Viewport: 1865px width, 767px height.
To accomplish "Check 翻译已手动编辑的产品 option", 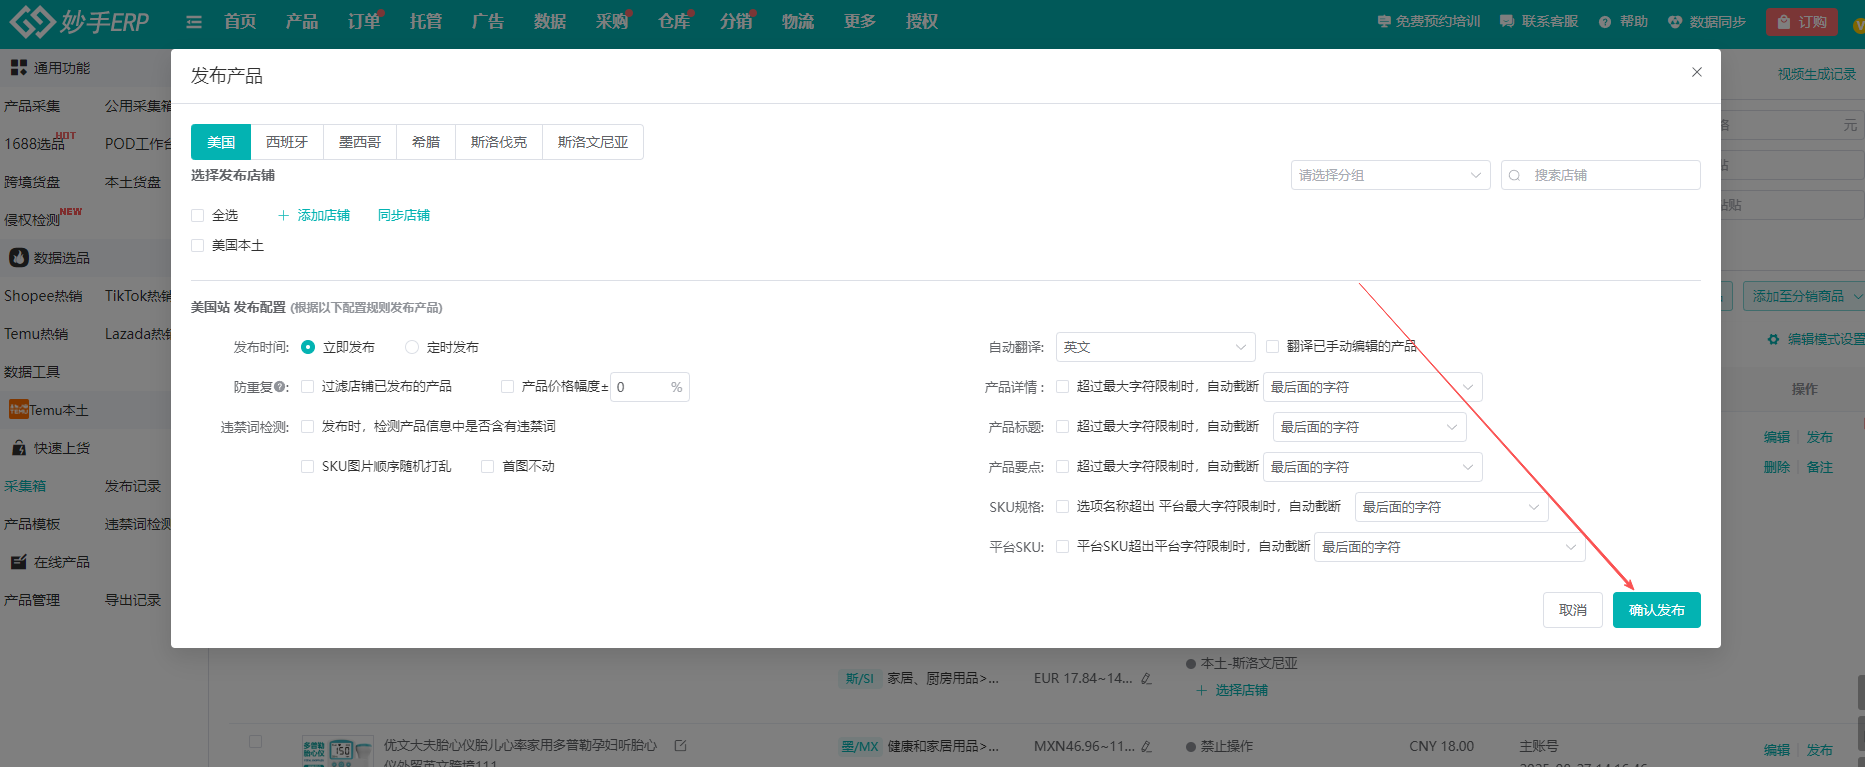I will click(1272, 346).
